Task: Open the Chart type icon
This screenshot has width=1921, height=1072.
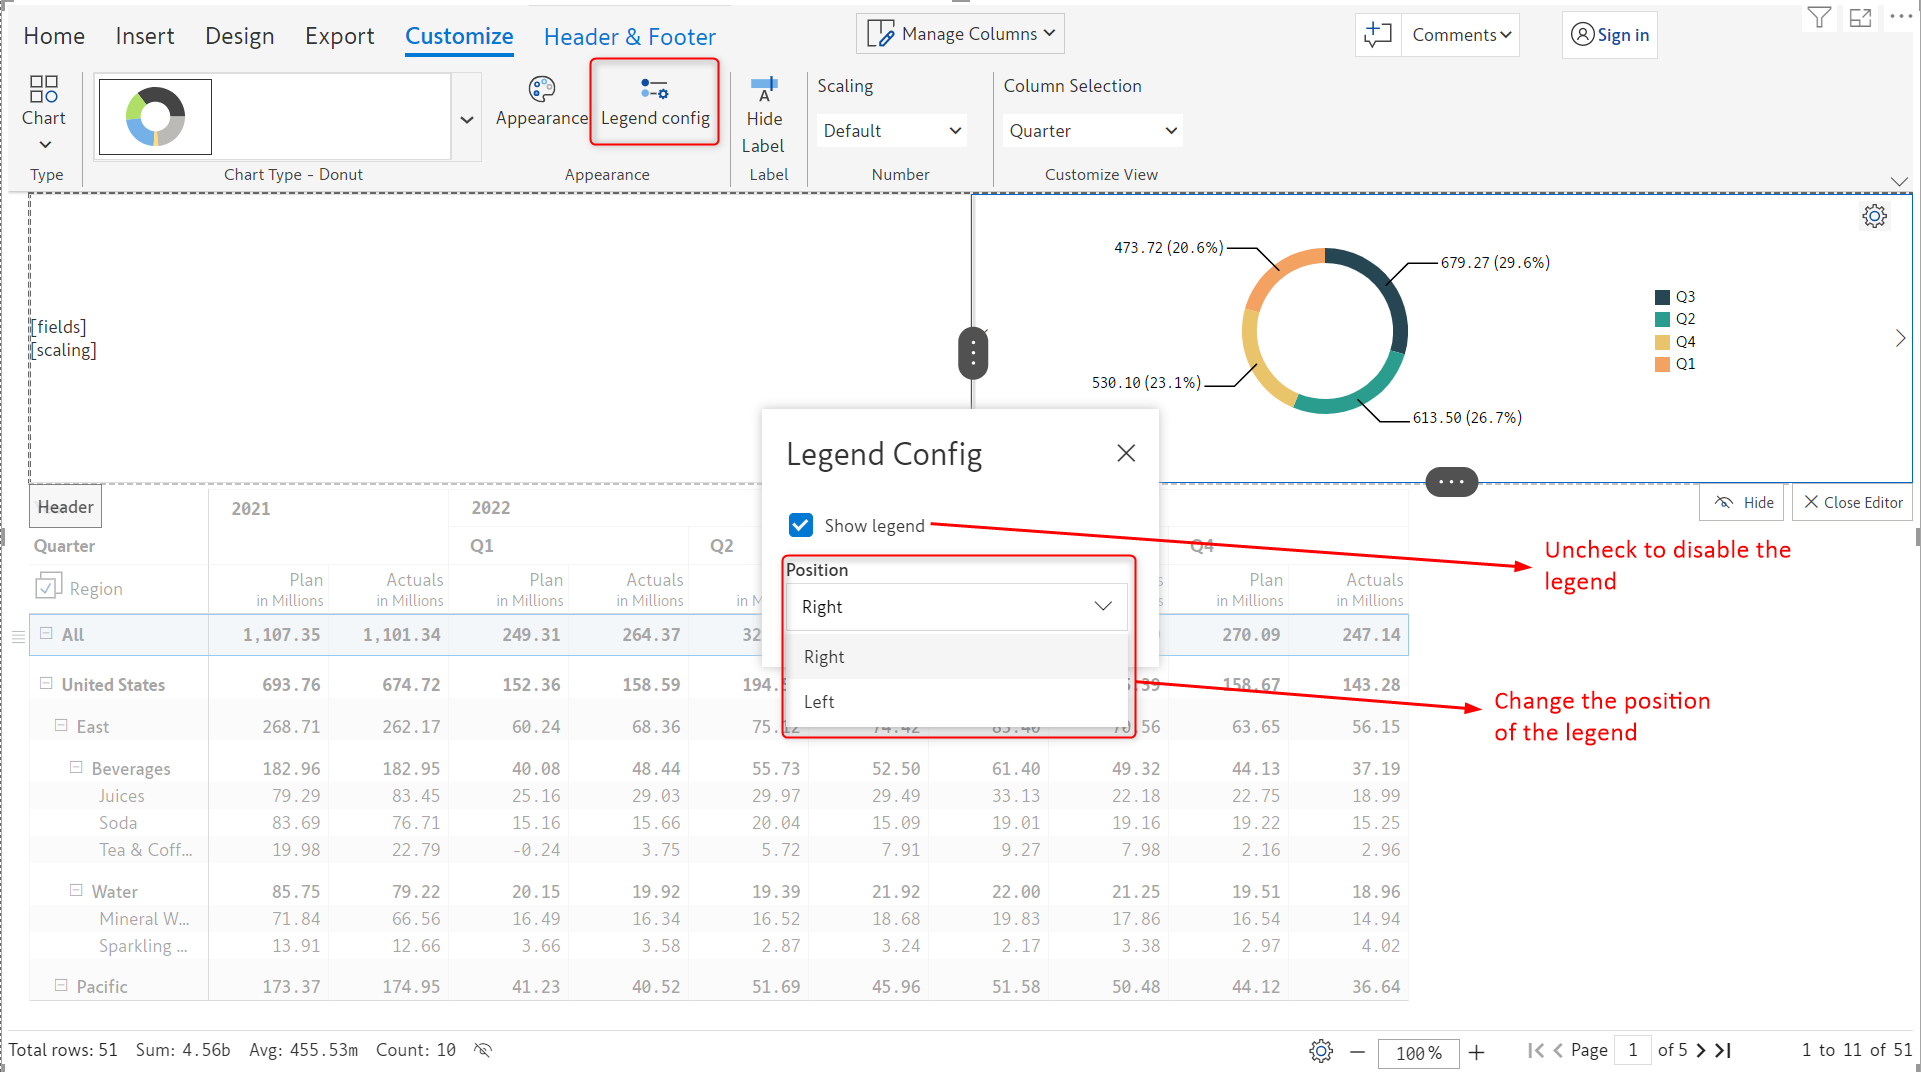Action: (44, 90)
